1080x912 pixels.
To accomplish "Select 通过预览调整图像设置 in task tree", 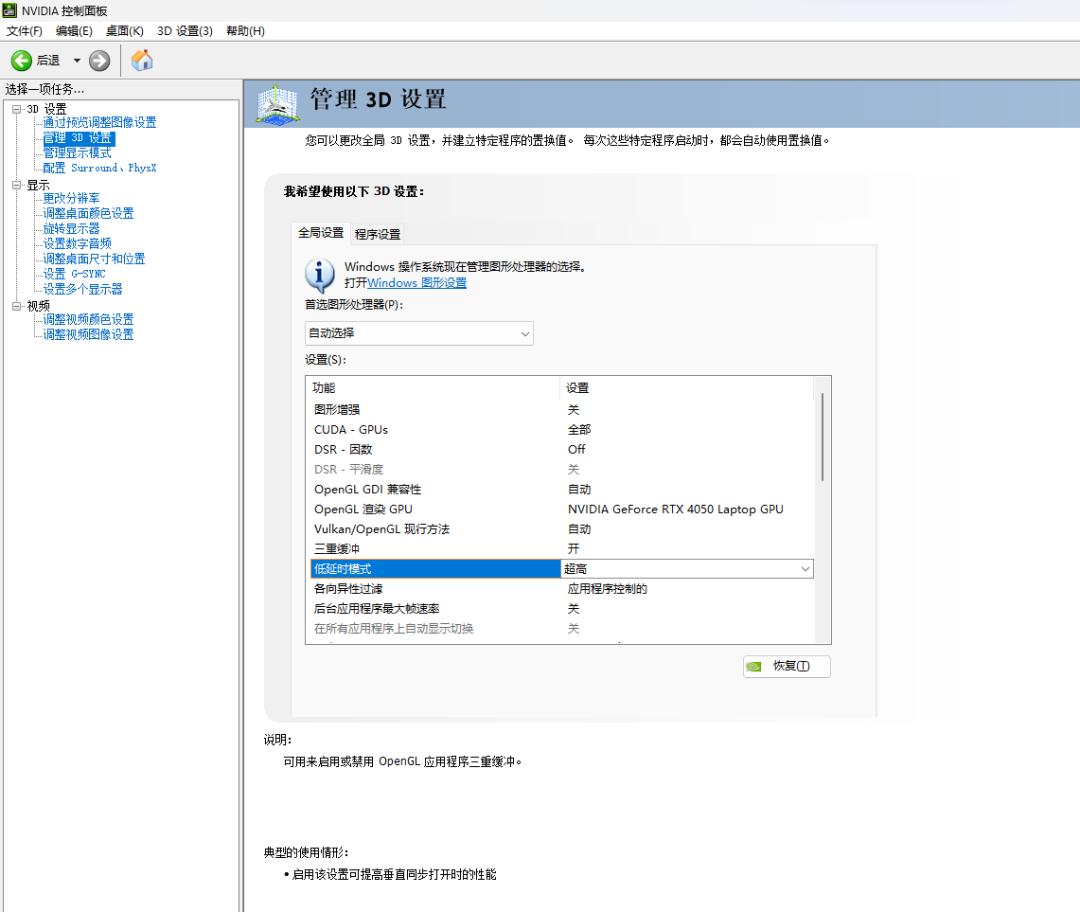I will pos(99,123).
